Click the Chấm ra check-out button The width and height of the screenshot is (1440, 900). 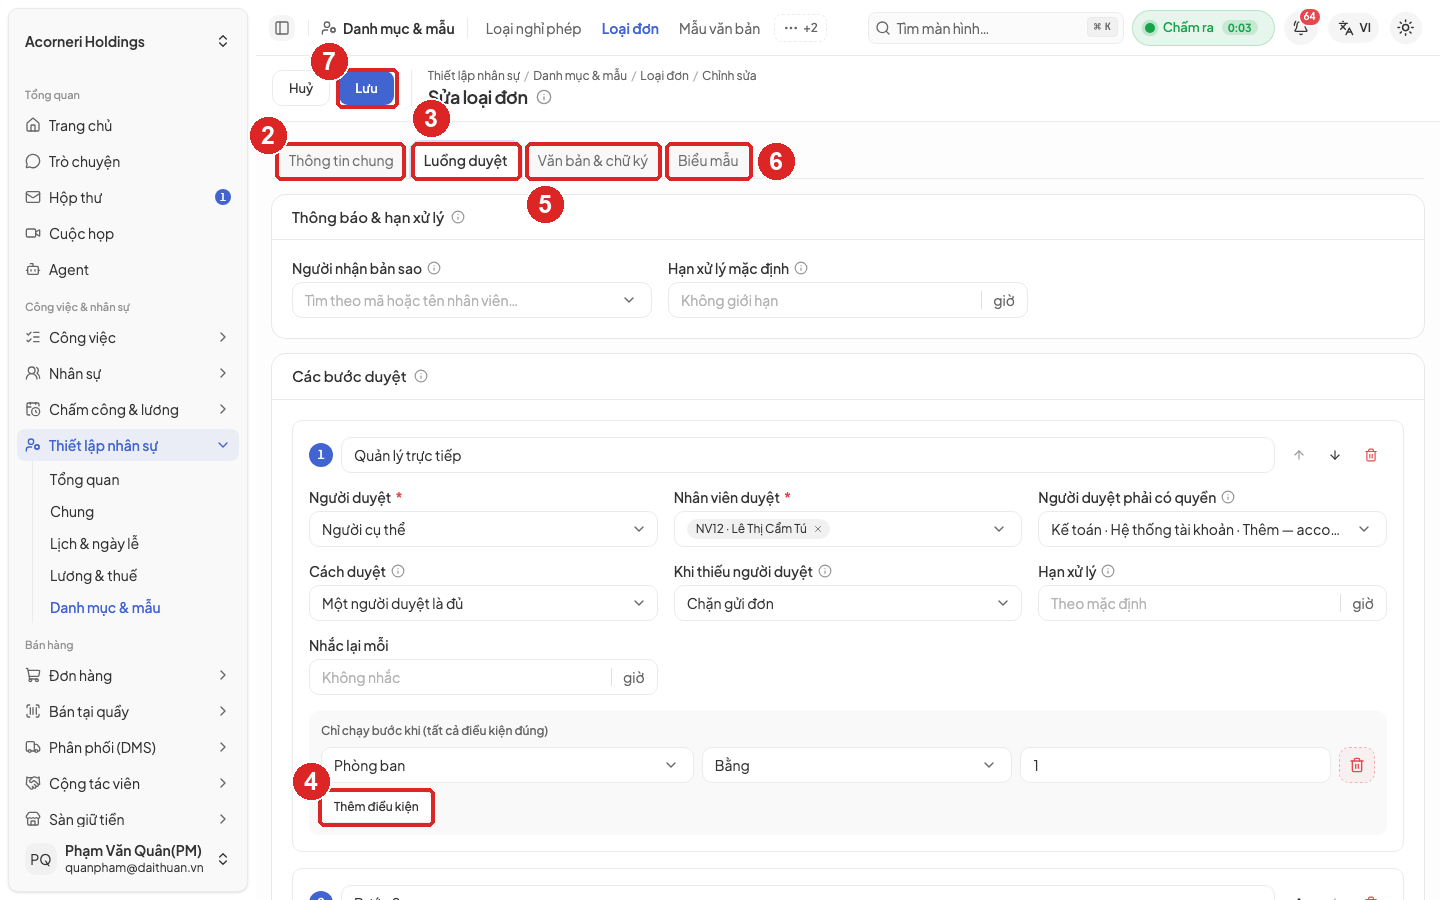tap(1203, 28)
